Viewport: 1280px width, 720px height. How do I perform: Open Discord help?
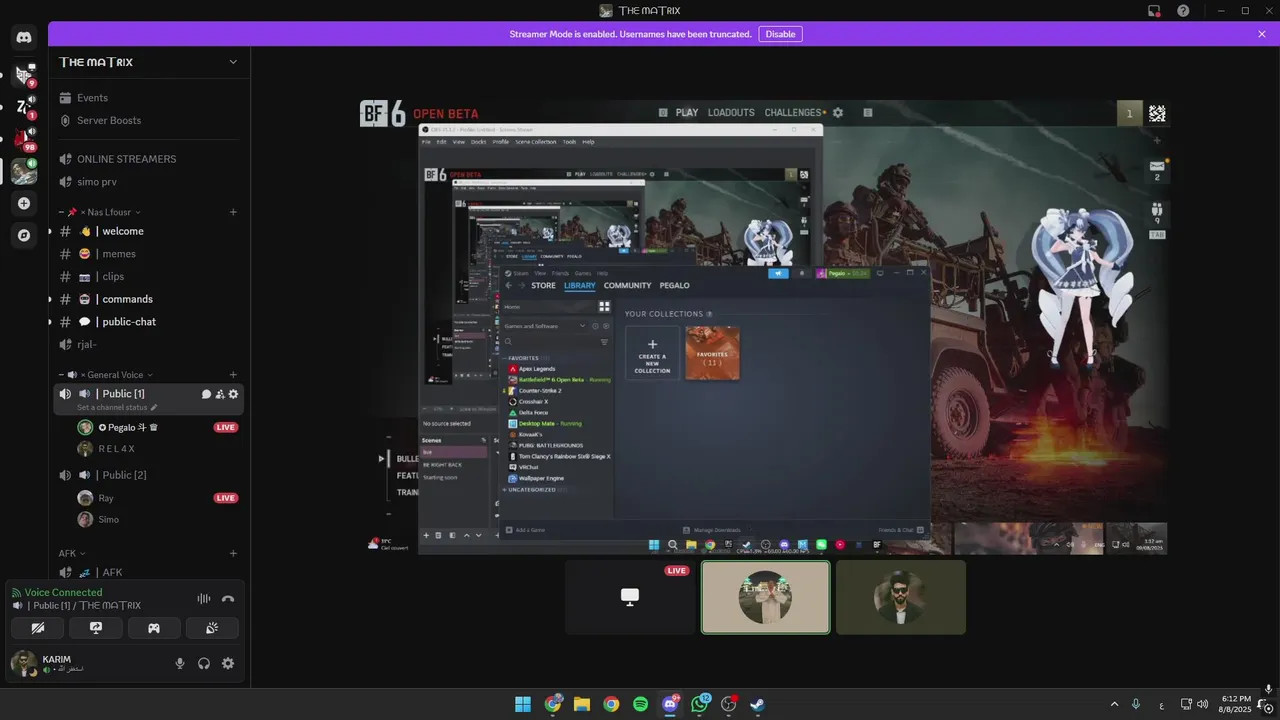(x=1183, y=10)
